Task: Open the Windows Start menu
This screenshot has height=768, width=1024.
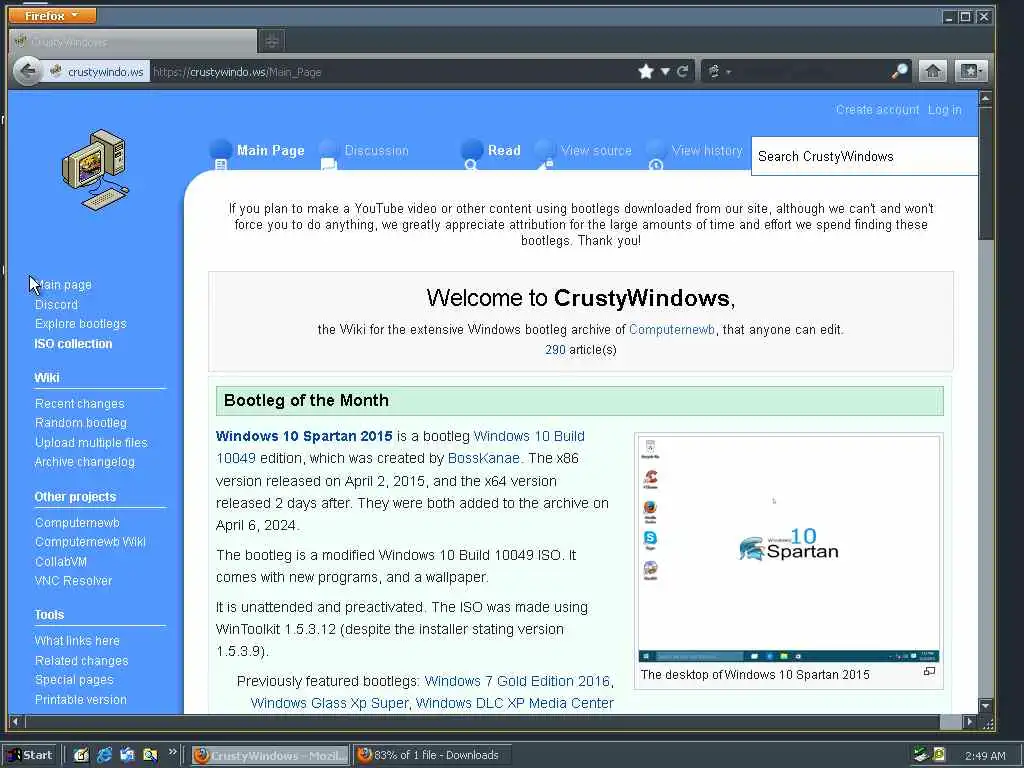Action: [30, 755]
